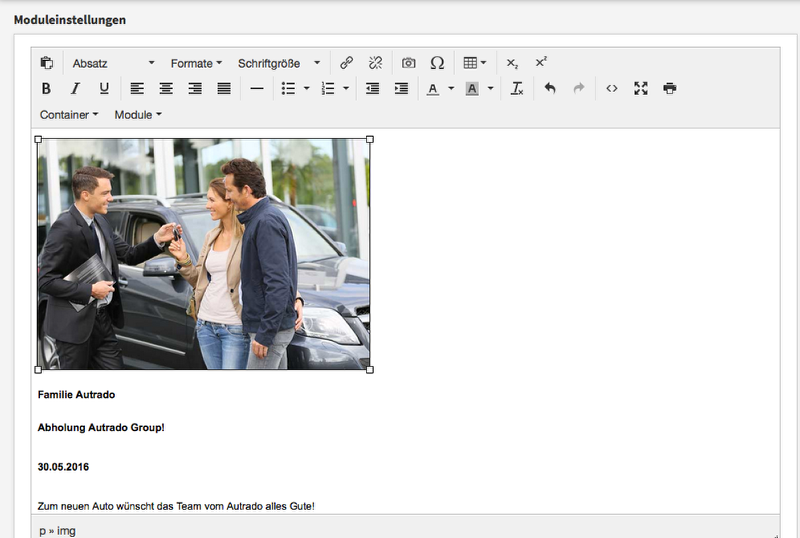Select the car dealership image in editor

204,254
